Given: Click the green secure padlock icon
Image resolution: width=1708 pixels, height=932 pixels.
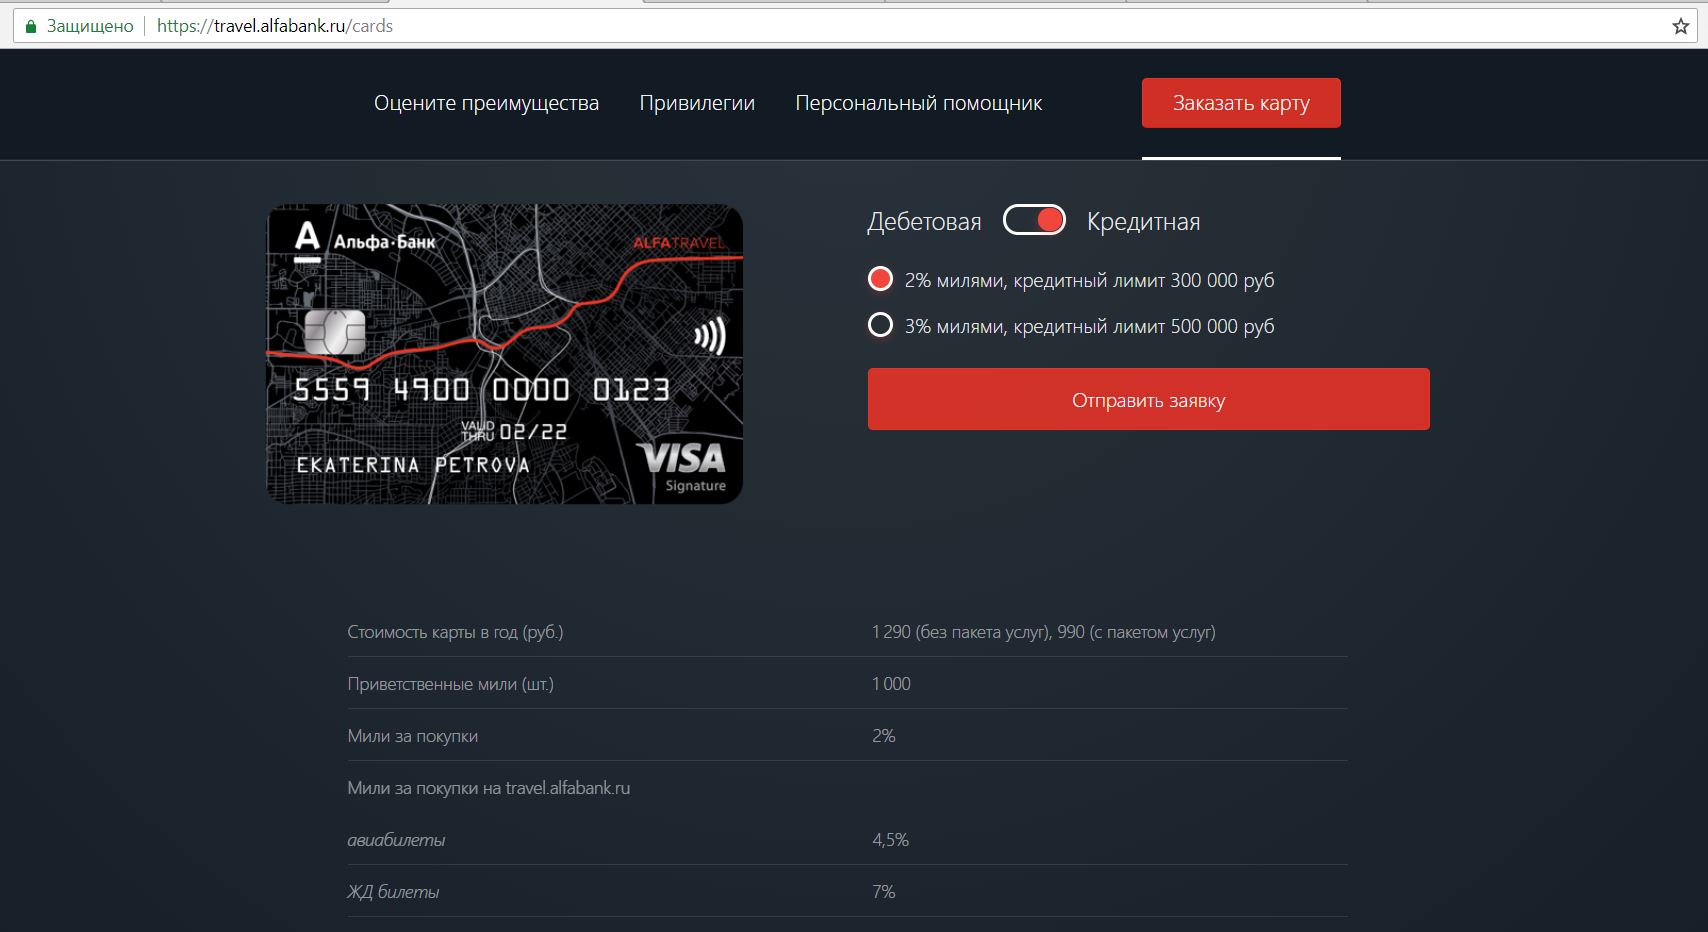Looking at the screenshot, I should 30,26.
